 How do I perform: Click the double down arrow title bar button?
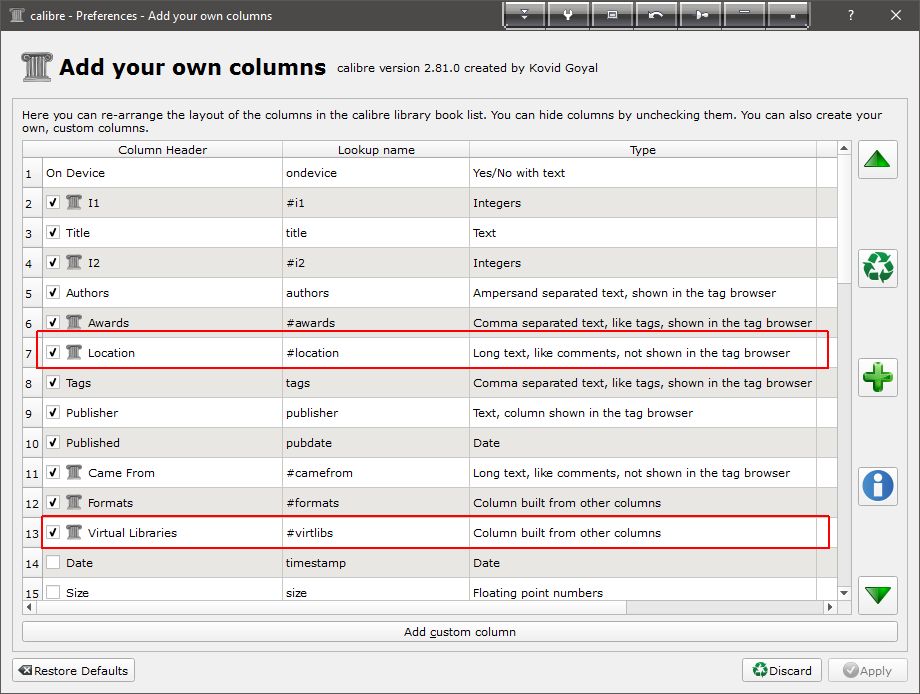tap(524, 15)
